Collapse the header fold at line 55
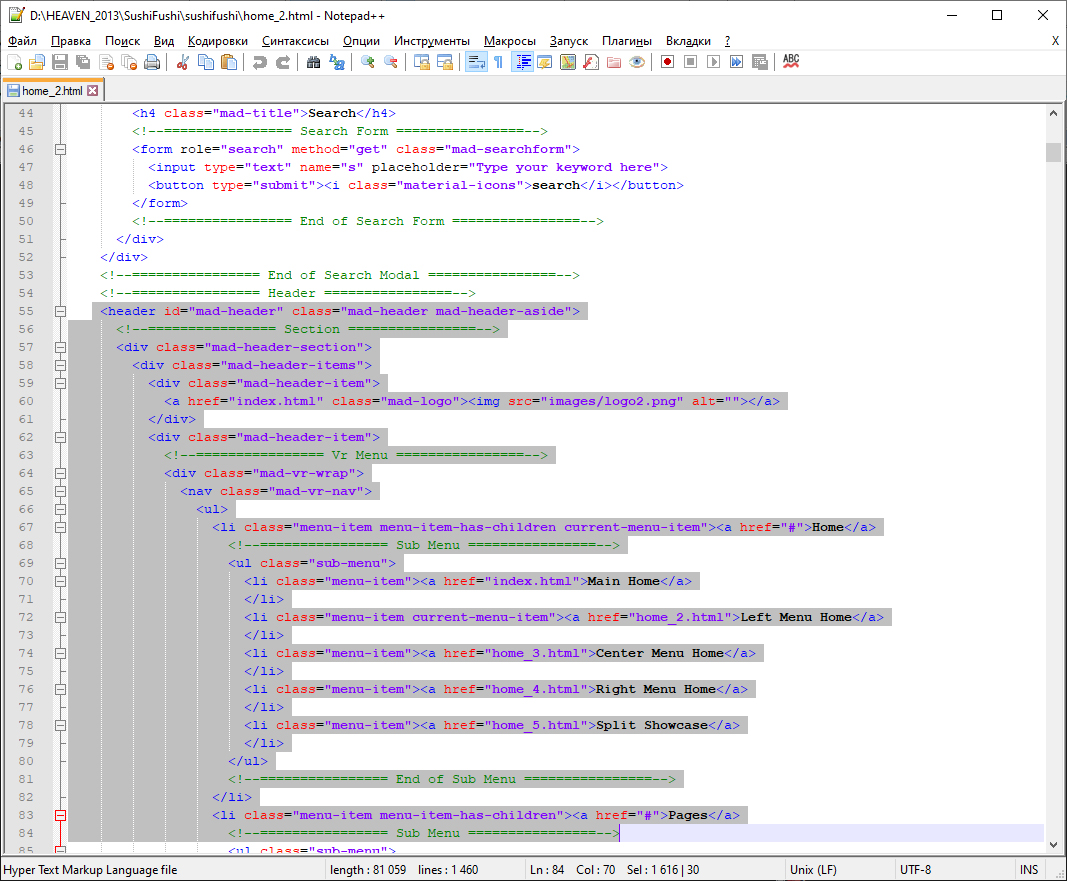 coord(61,311)
